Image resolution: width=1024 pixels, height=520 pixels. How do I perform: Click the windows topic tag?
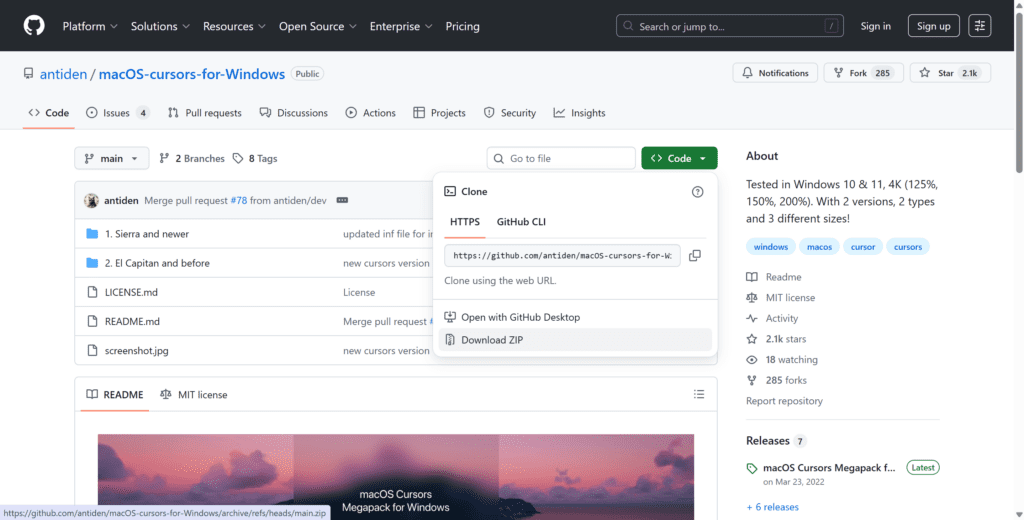tap(770, 247)
